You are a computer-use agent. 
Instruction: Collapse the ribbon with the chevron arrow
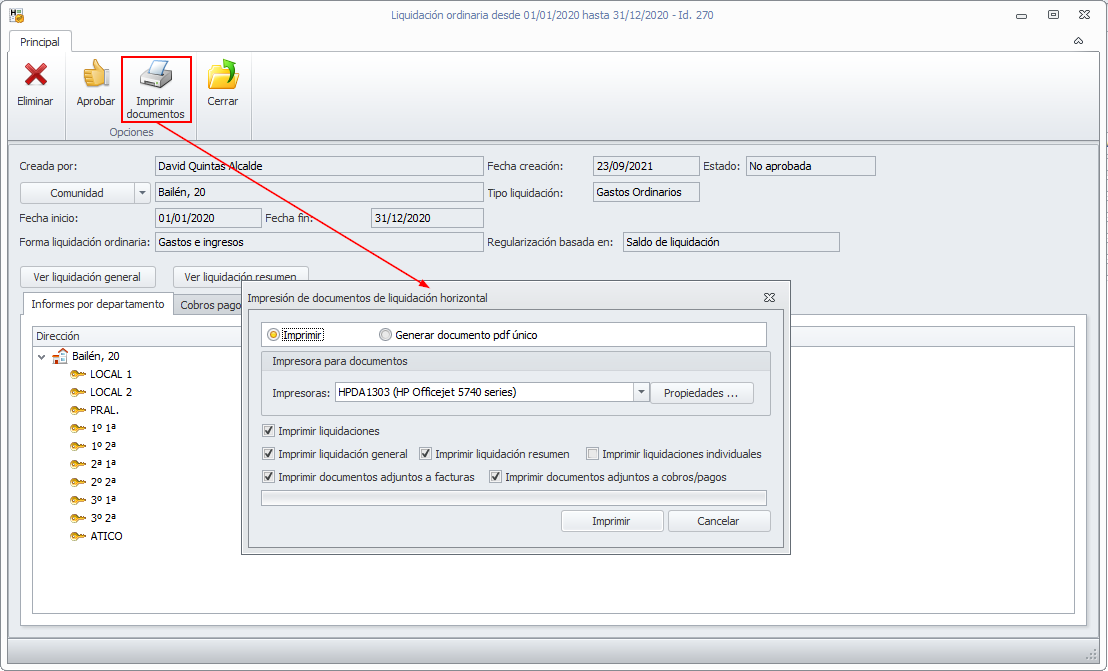[x=1078, y=41]
